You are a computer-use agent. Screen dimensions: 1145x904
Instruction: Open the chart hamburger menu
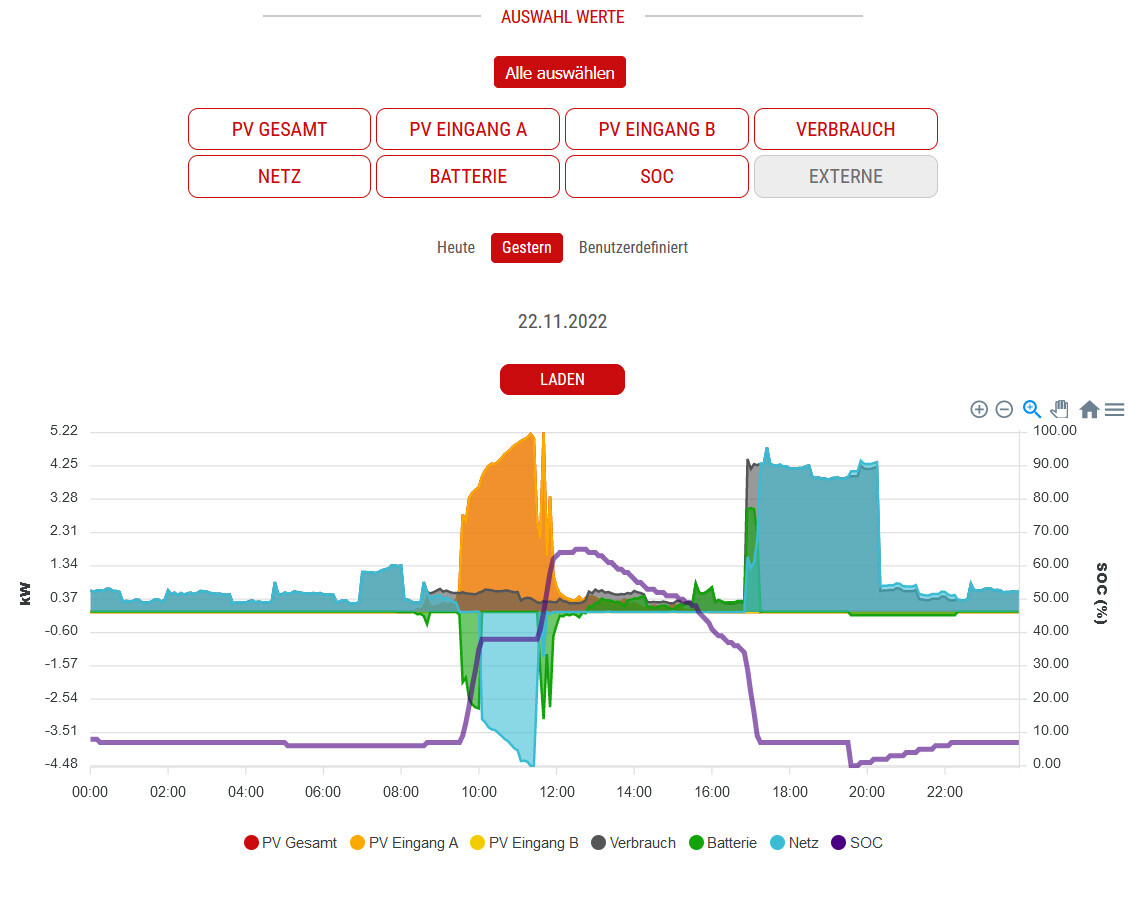(1115, 409)
